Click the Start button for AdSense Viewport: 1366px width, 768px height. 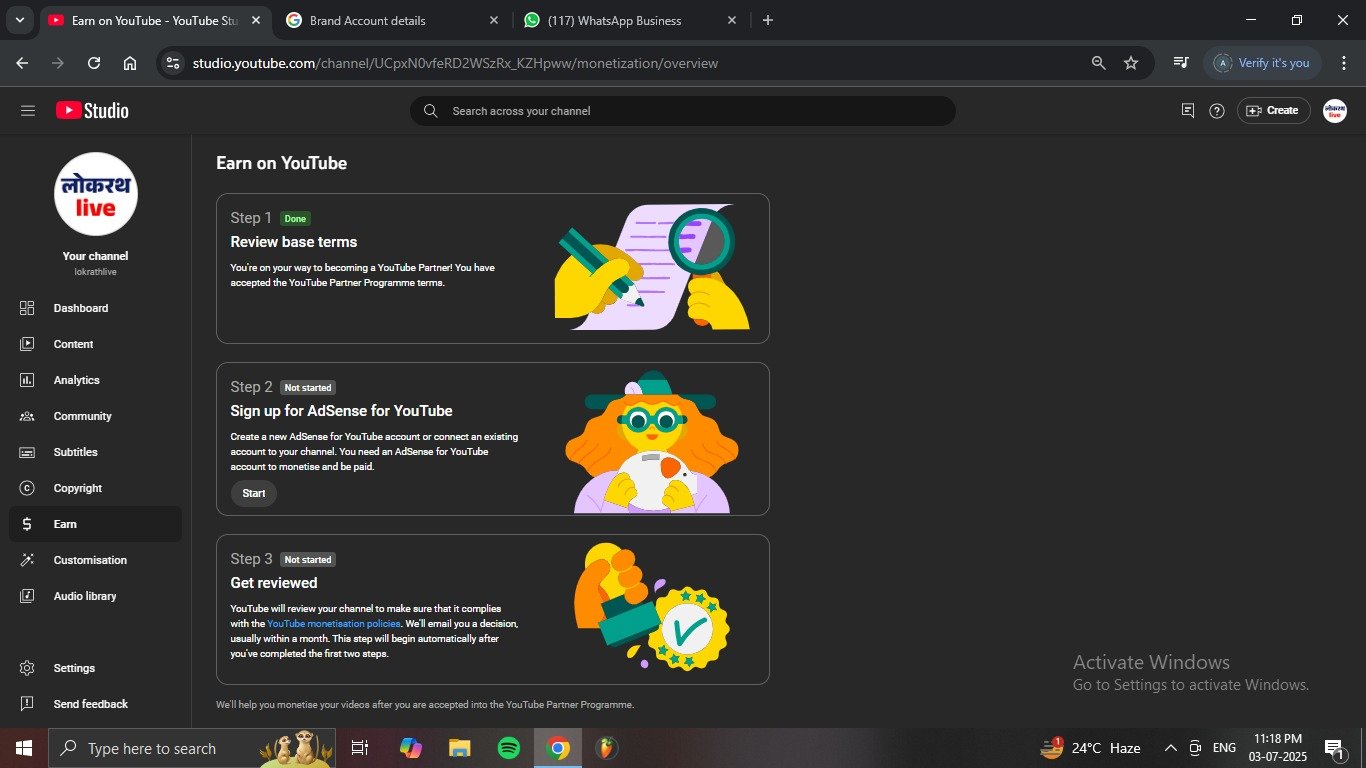coord(254,493)
